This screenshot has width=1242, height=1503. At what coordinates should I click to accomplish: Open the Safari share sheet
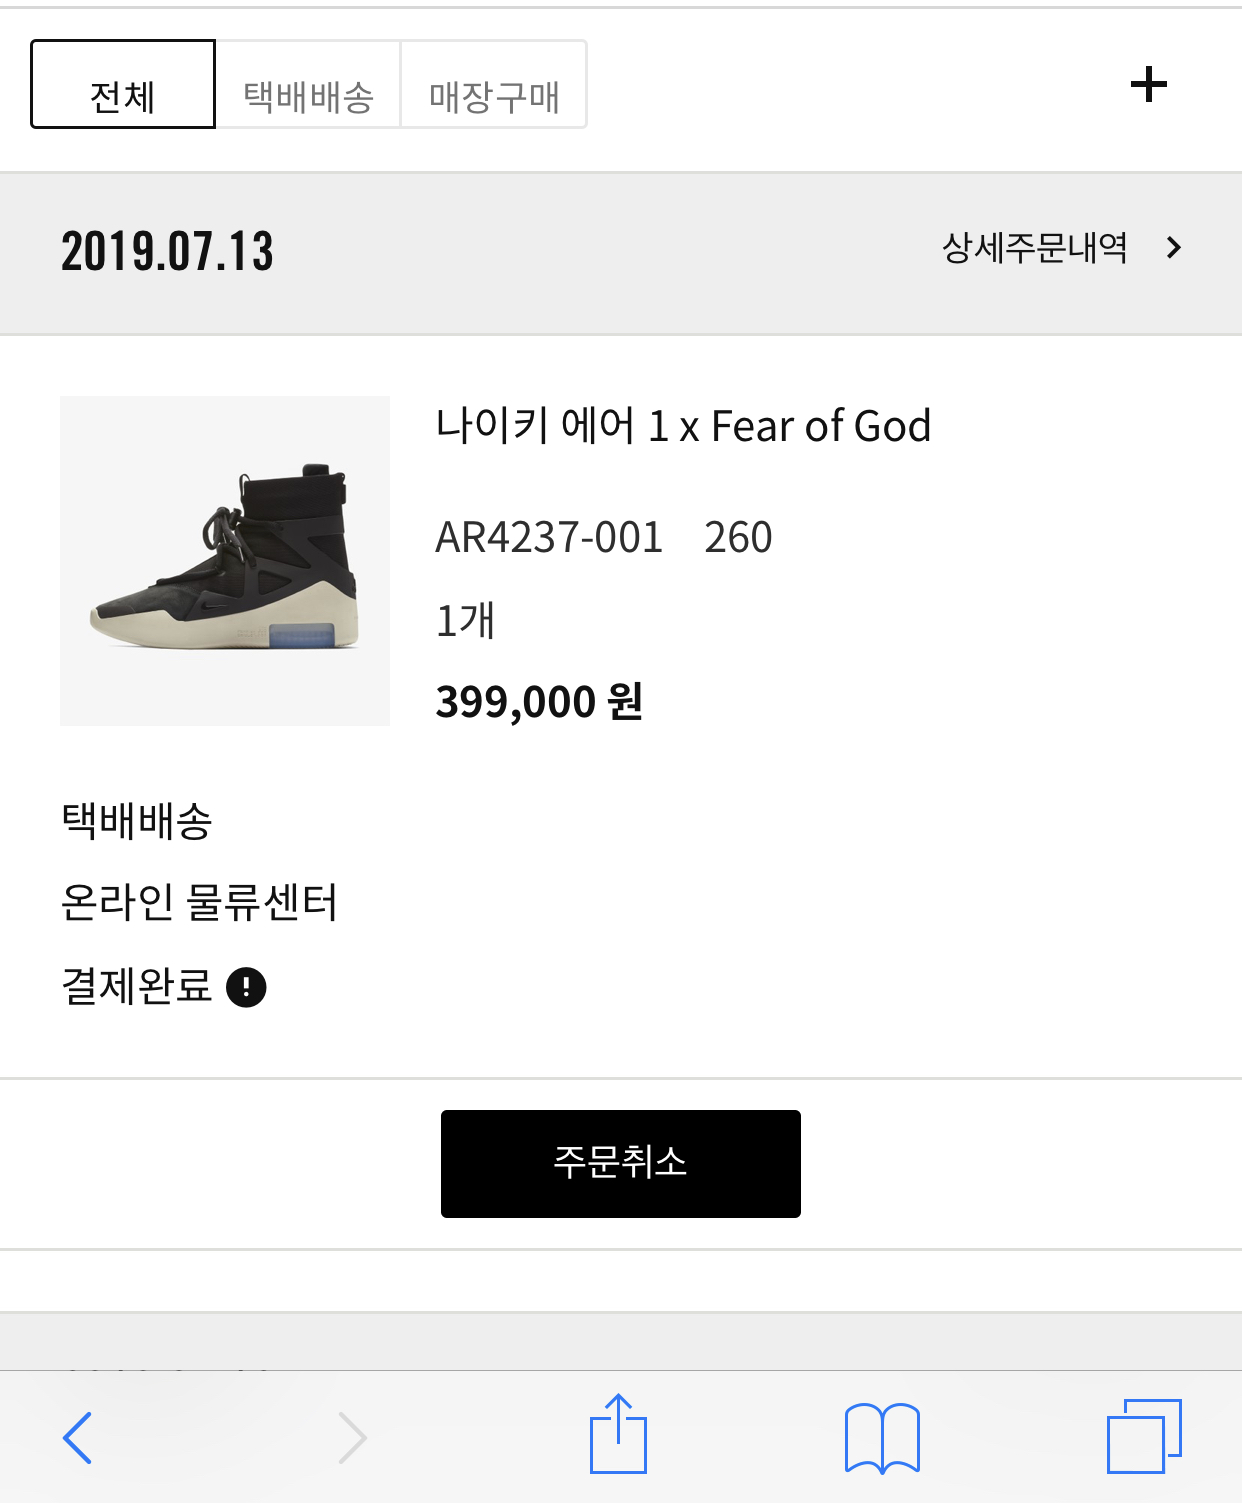(618, 1435)
